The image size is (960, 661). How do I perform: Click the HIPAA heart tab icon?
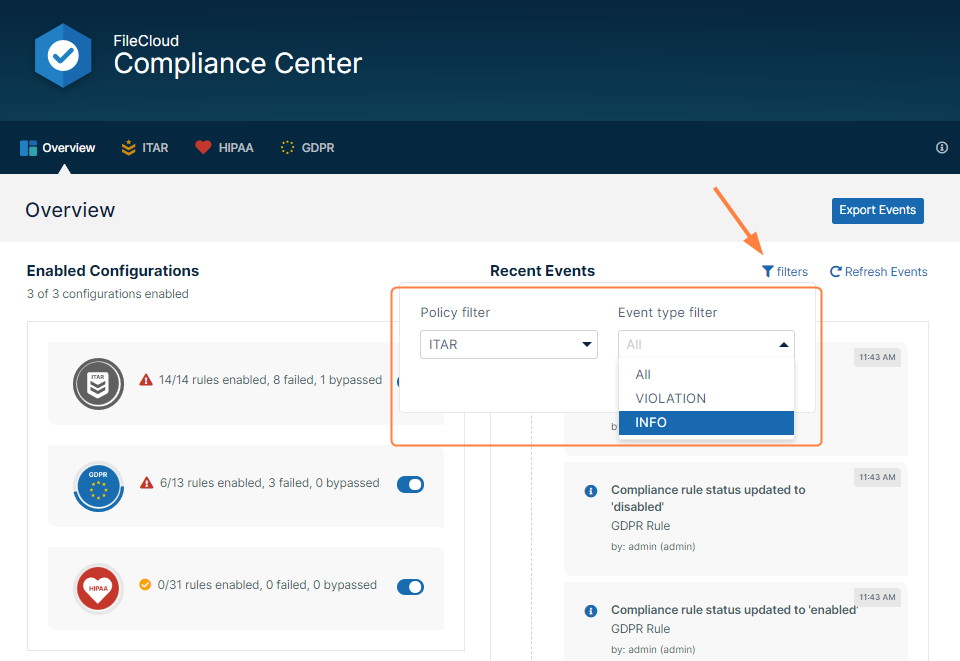tap(203, 148)
